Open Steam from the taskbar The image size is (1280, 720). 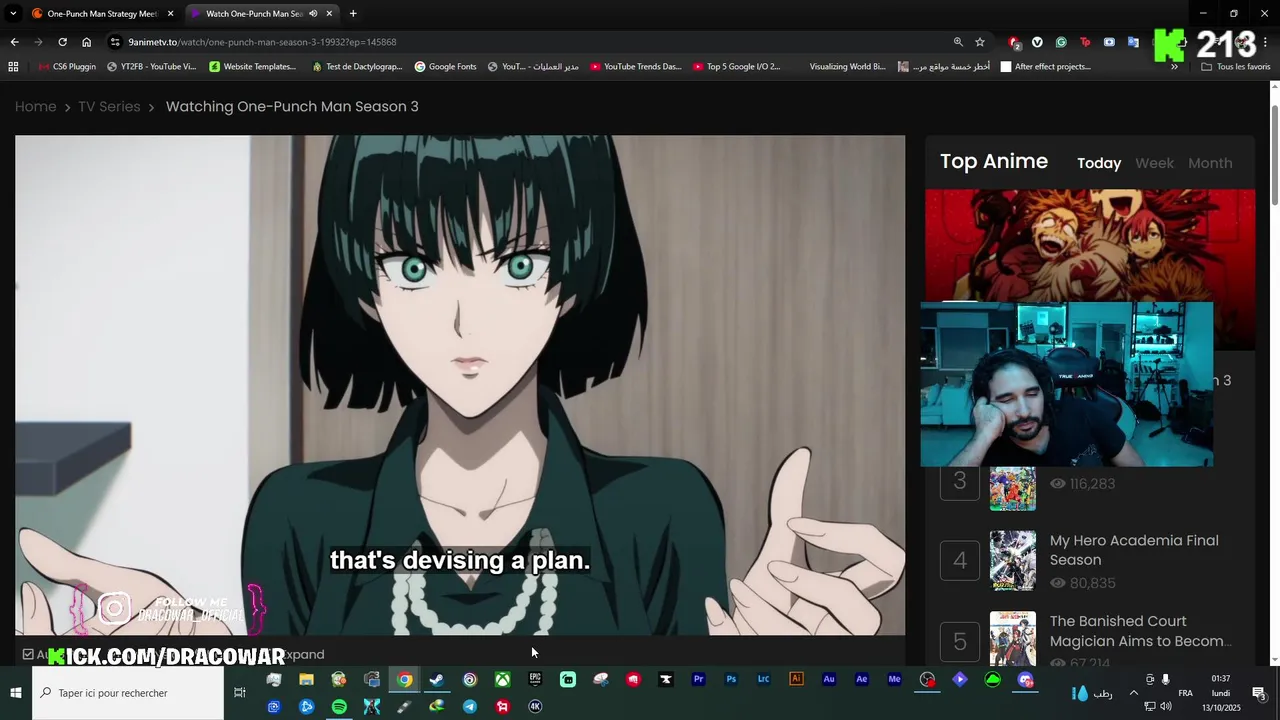pos(437,680)
